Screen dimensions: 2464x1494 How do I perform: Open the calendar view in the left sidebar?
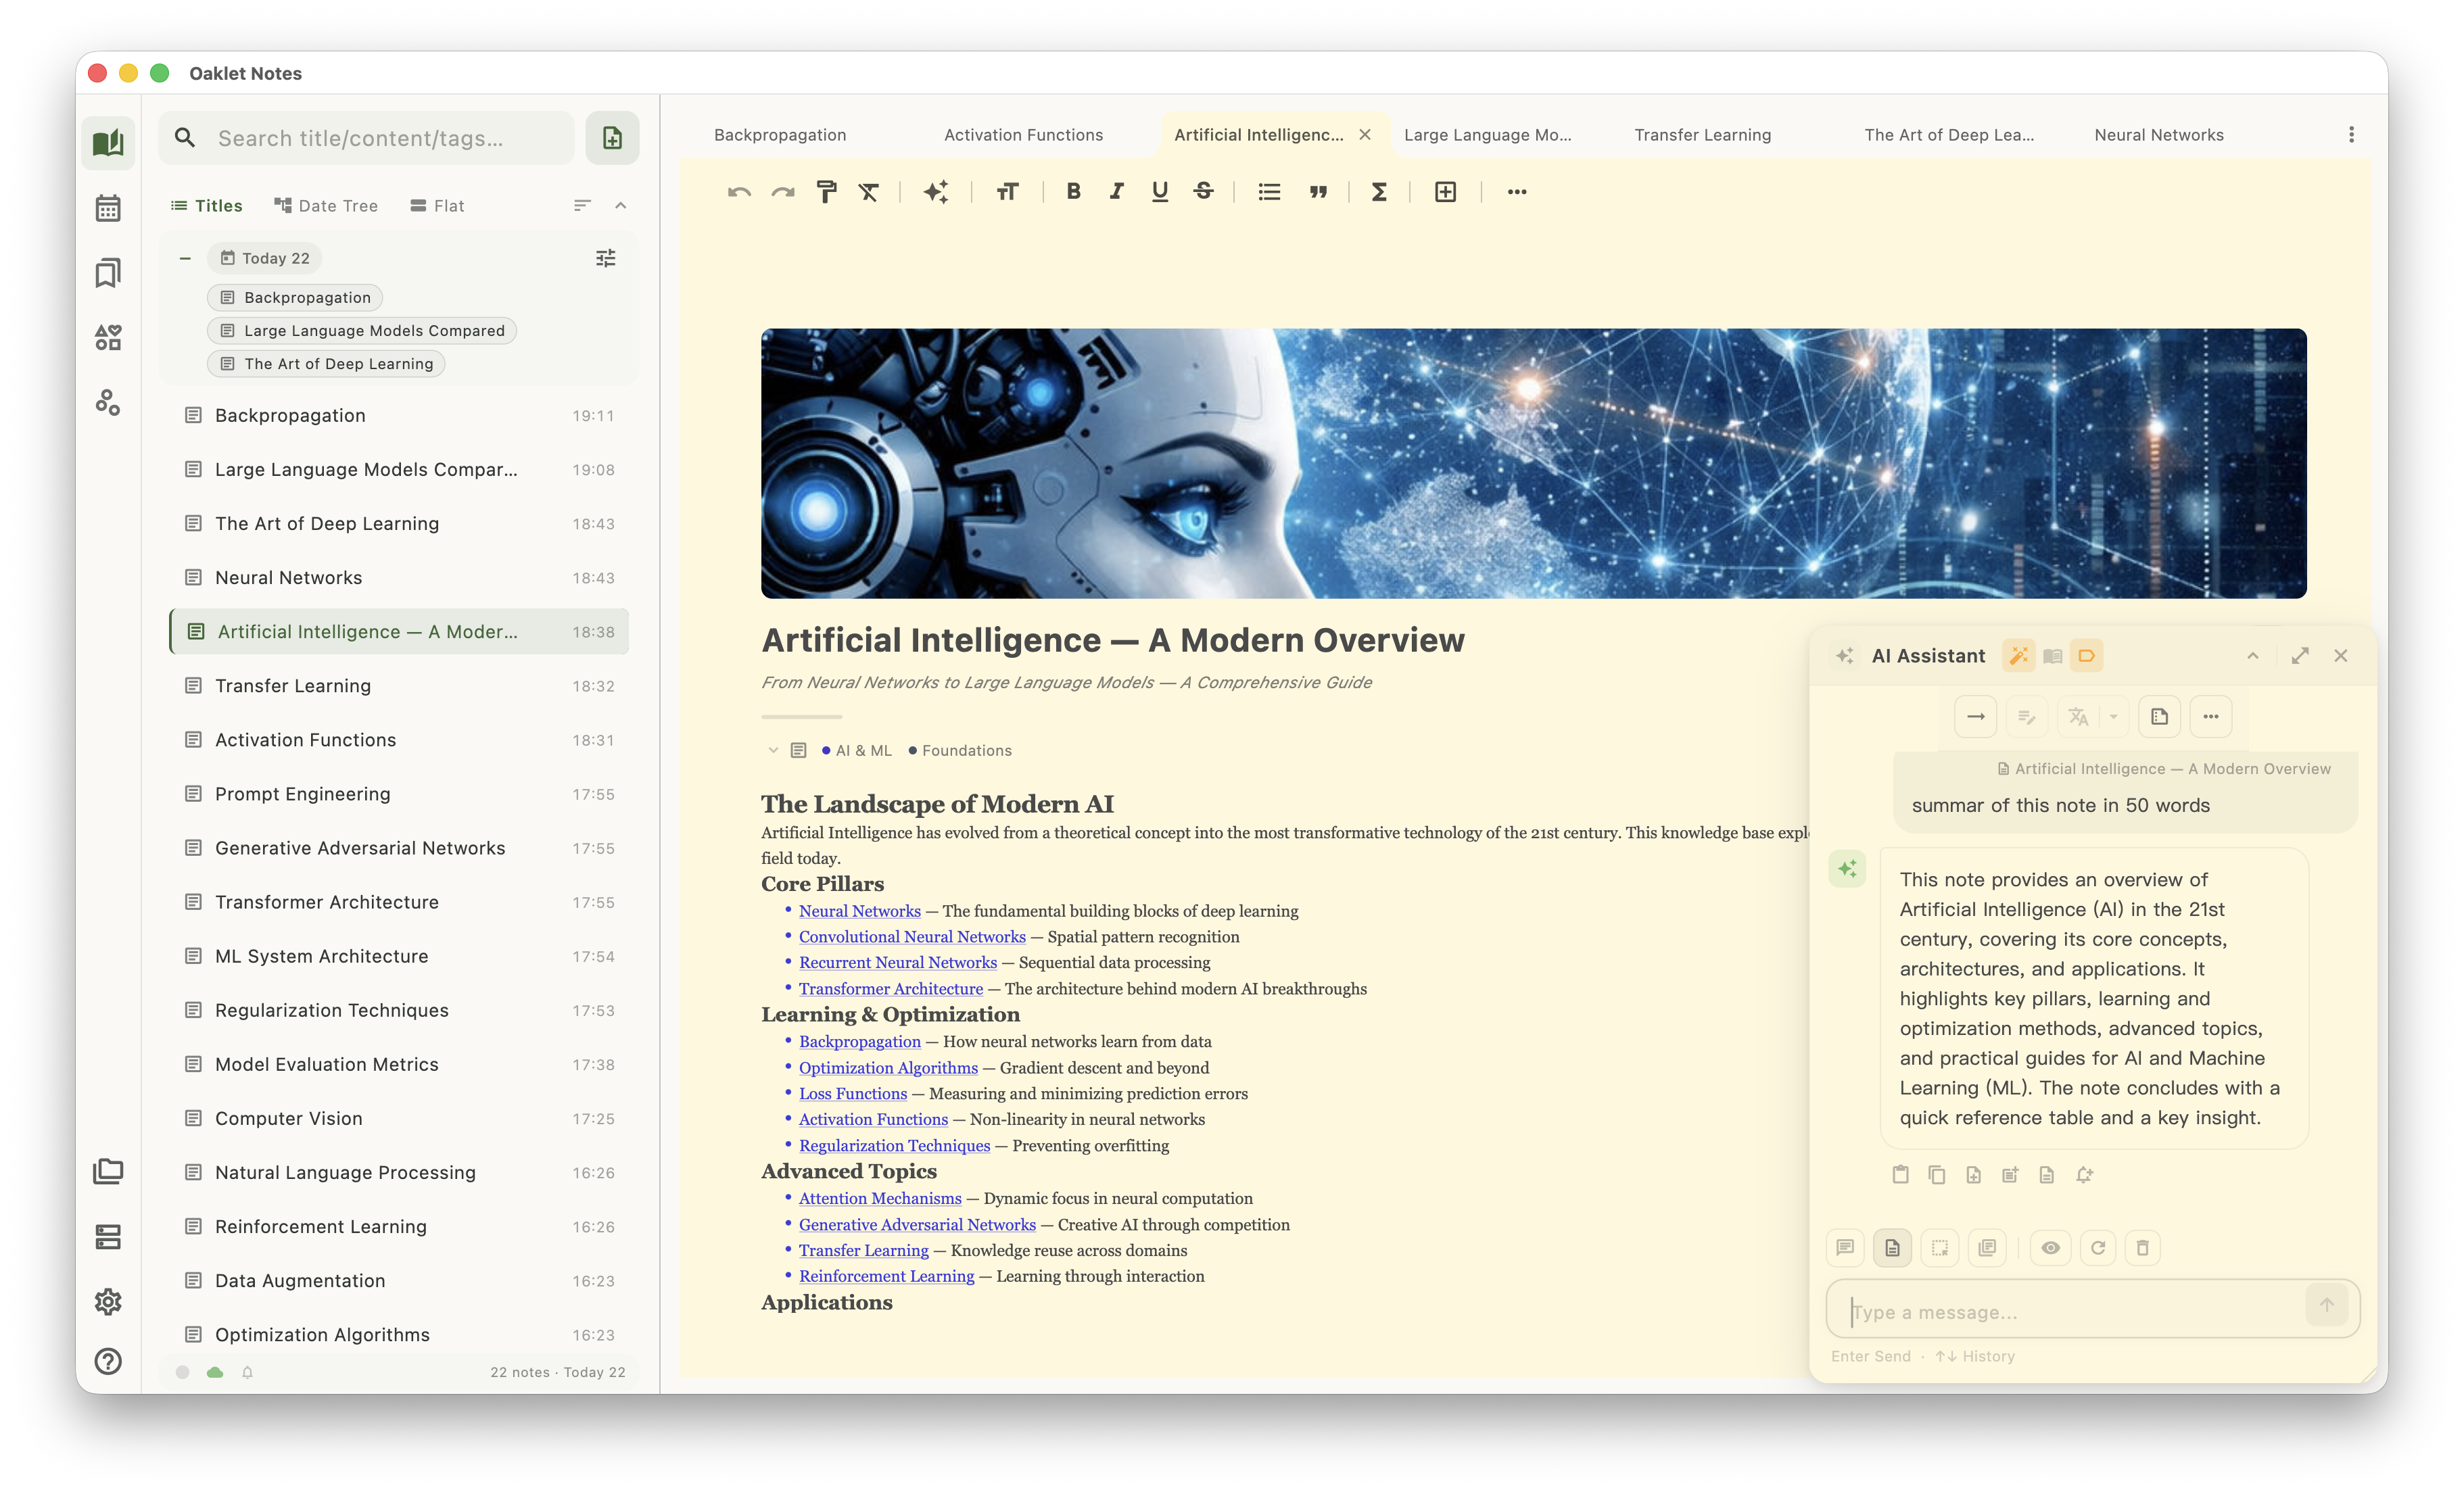coord(108,207)
